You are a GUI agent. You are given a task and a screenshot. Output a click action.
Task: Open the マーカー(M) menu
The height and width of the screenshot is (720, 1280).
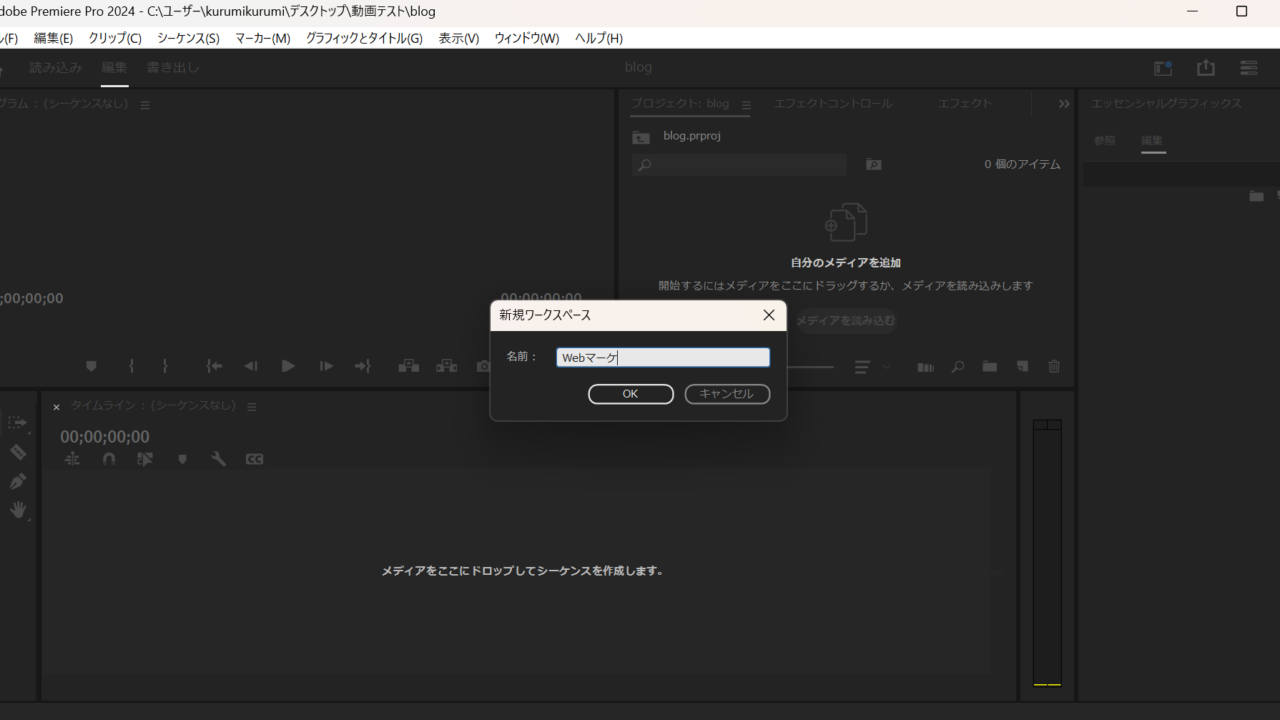click(x=262, y=38)
